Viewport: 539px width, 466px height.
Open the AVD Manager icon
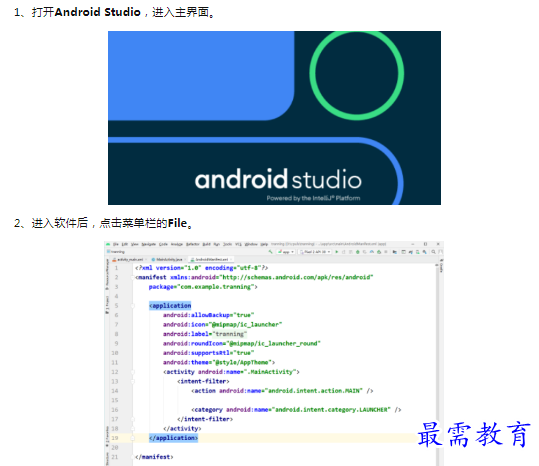[418, 252]
